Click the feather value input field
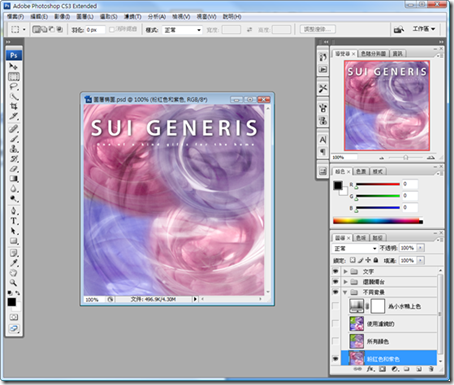The width and height of the screenshot is (454, 385). coord(95,30)
